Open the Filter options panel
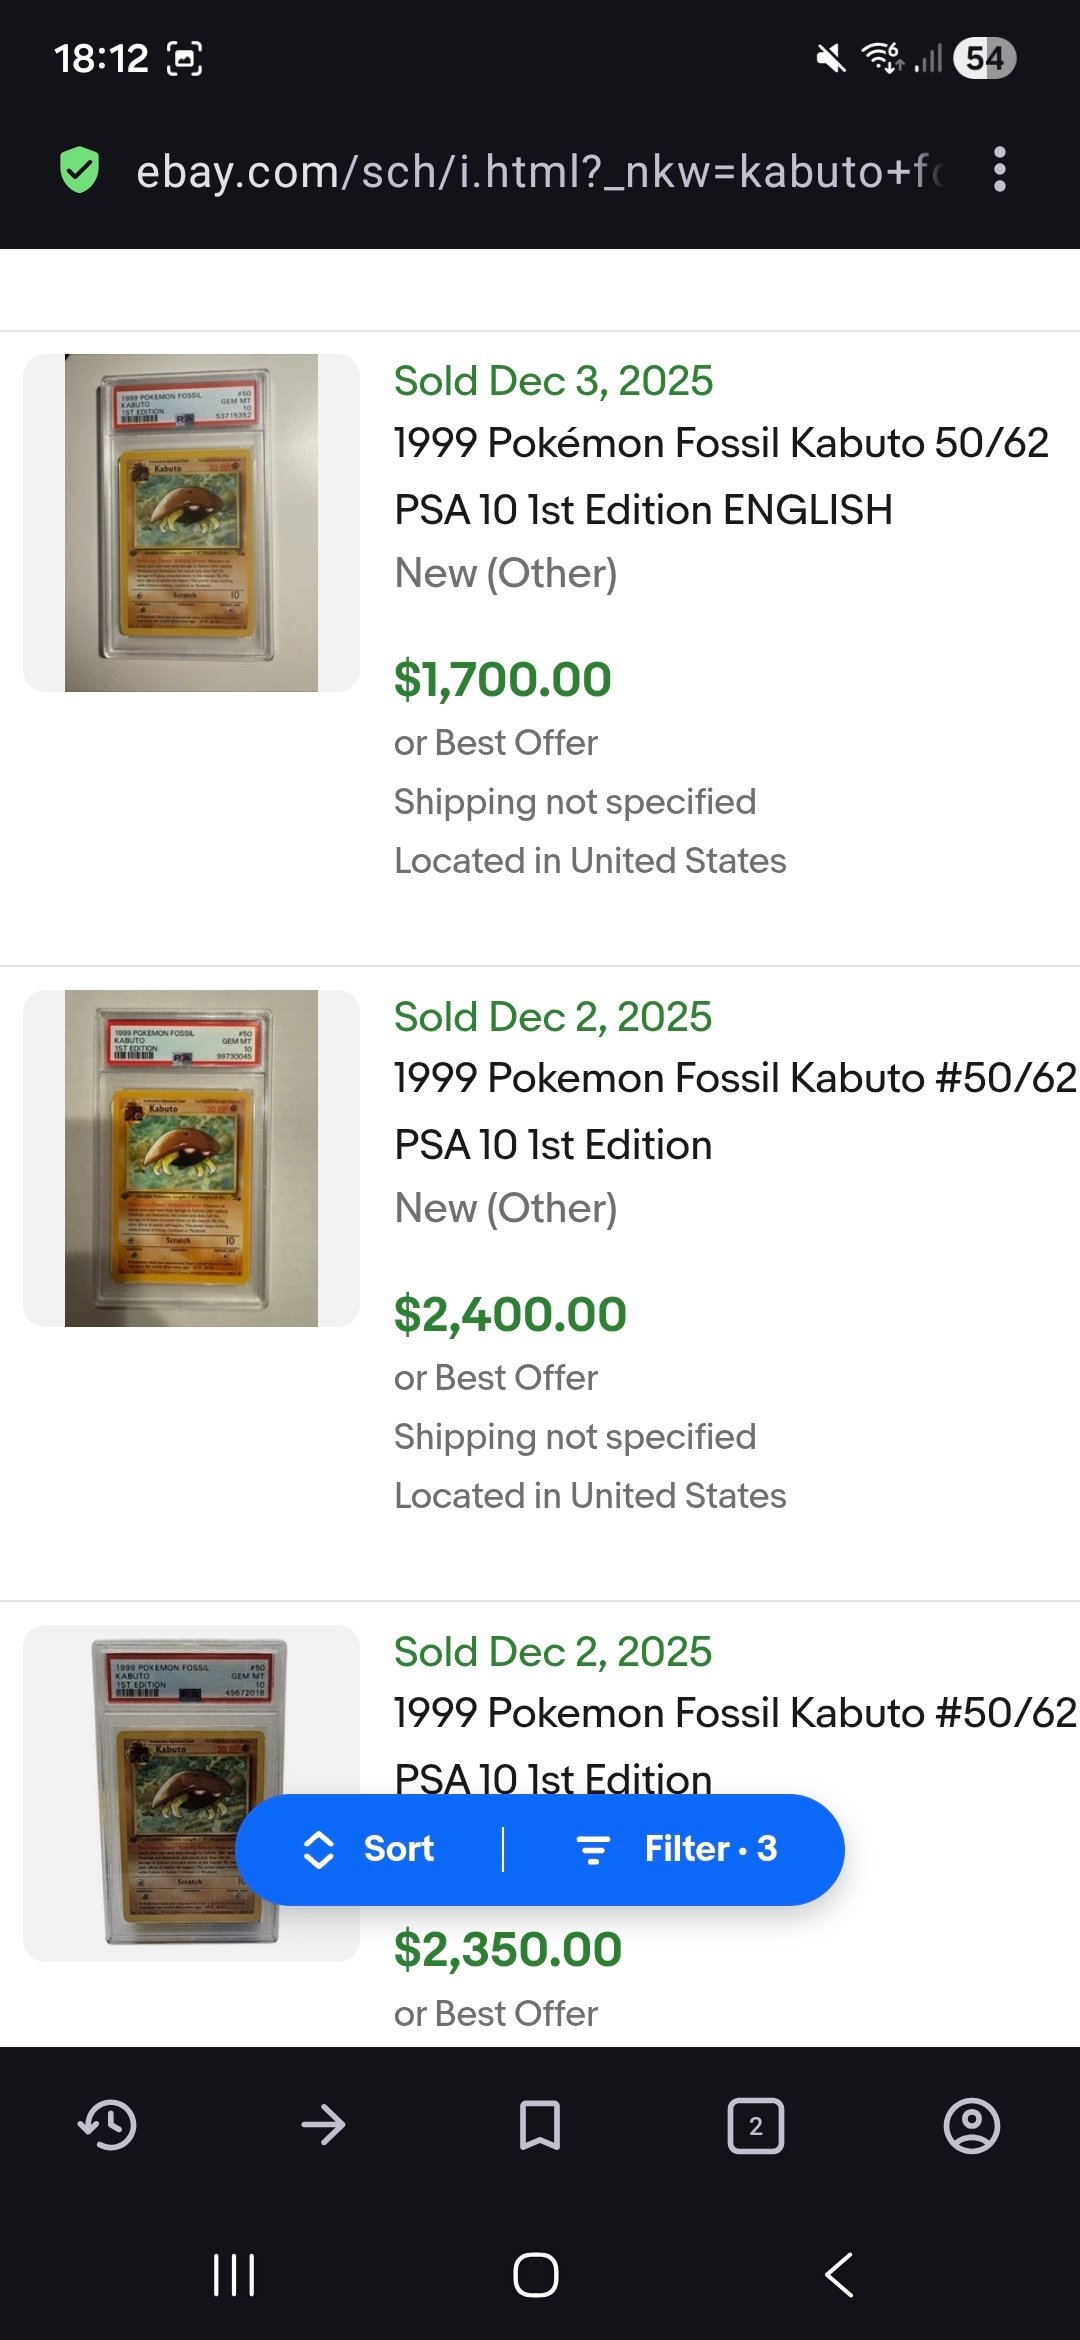This screenshot has height=2340, width=1080. point(678,1849)
